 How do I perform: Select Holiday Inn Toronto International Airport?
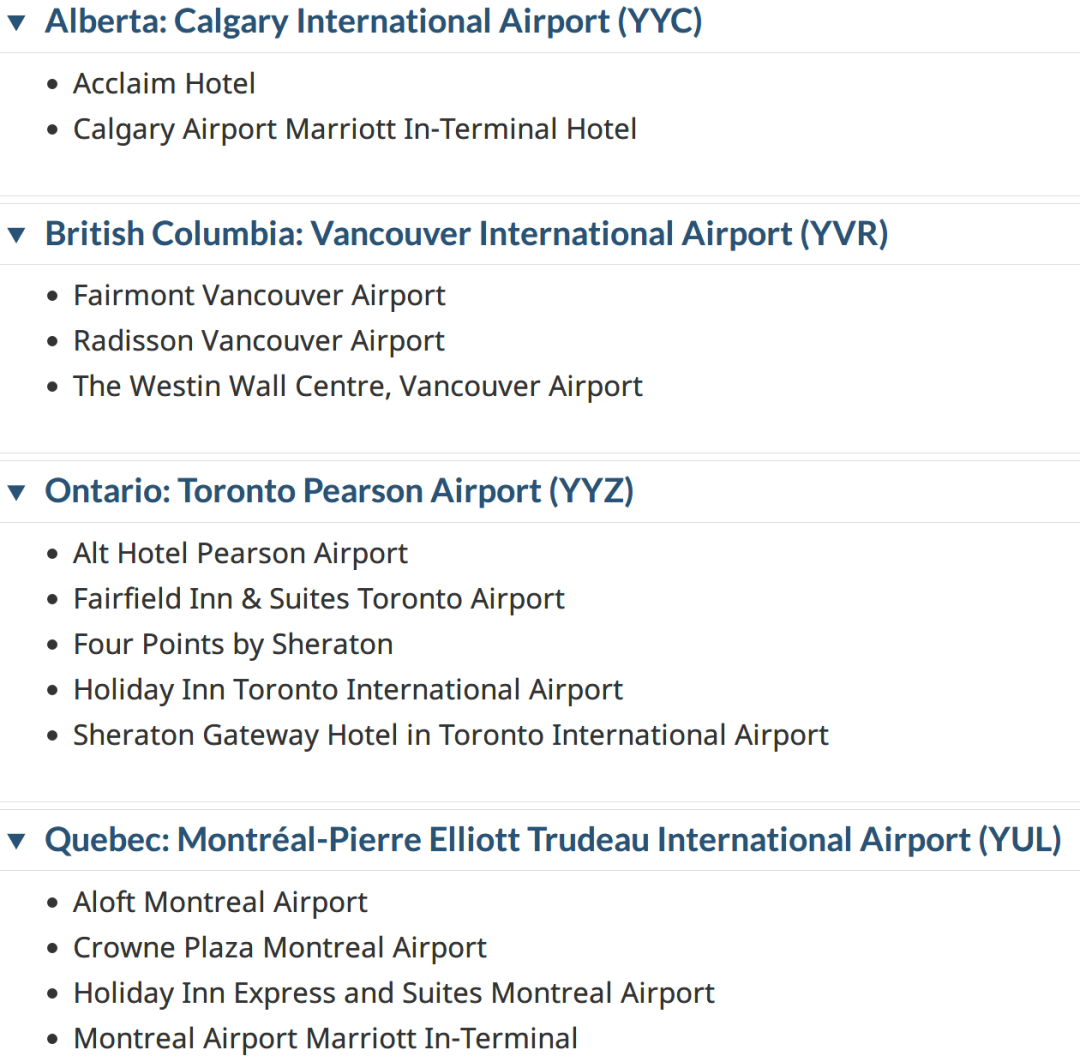point(348,690)
